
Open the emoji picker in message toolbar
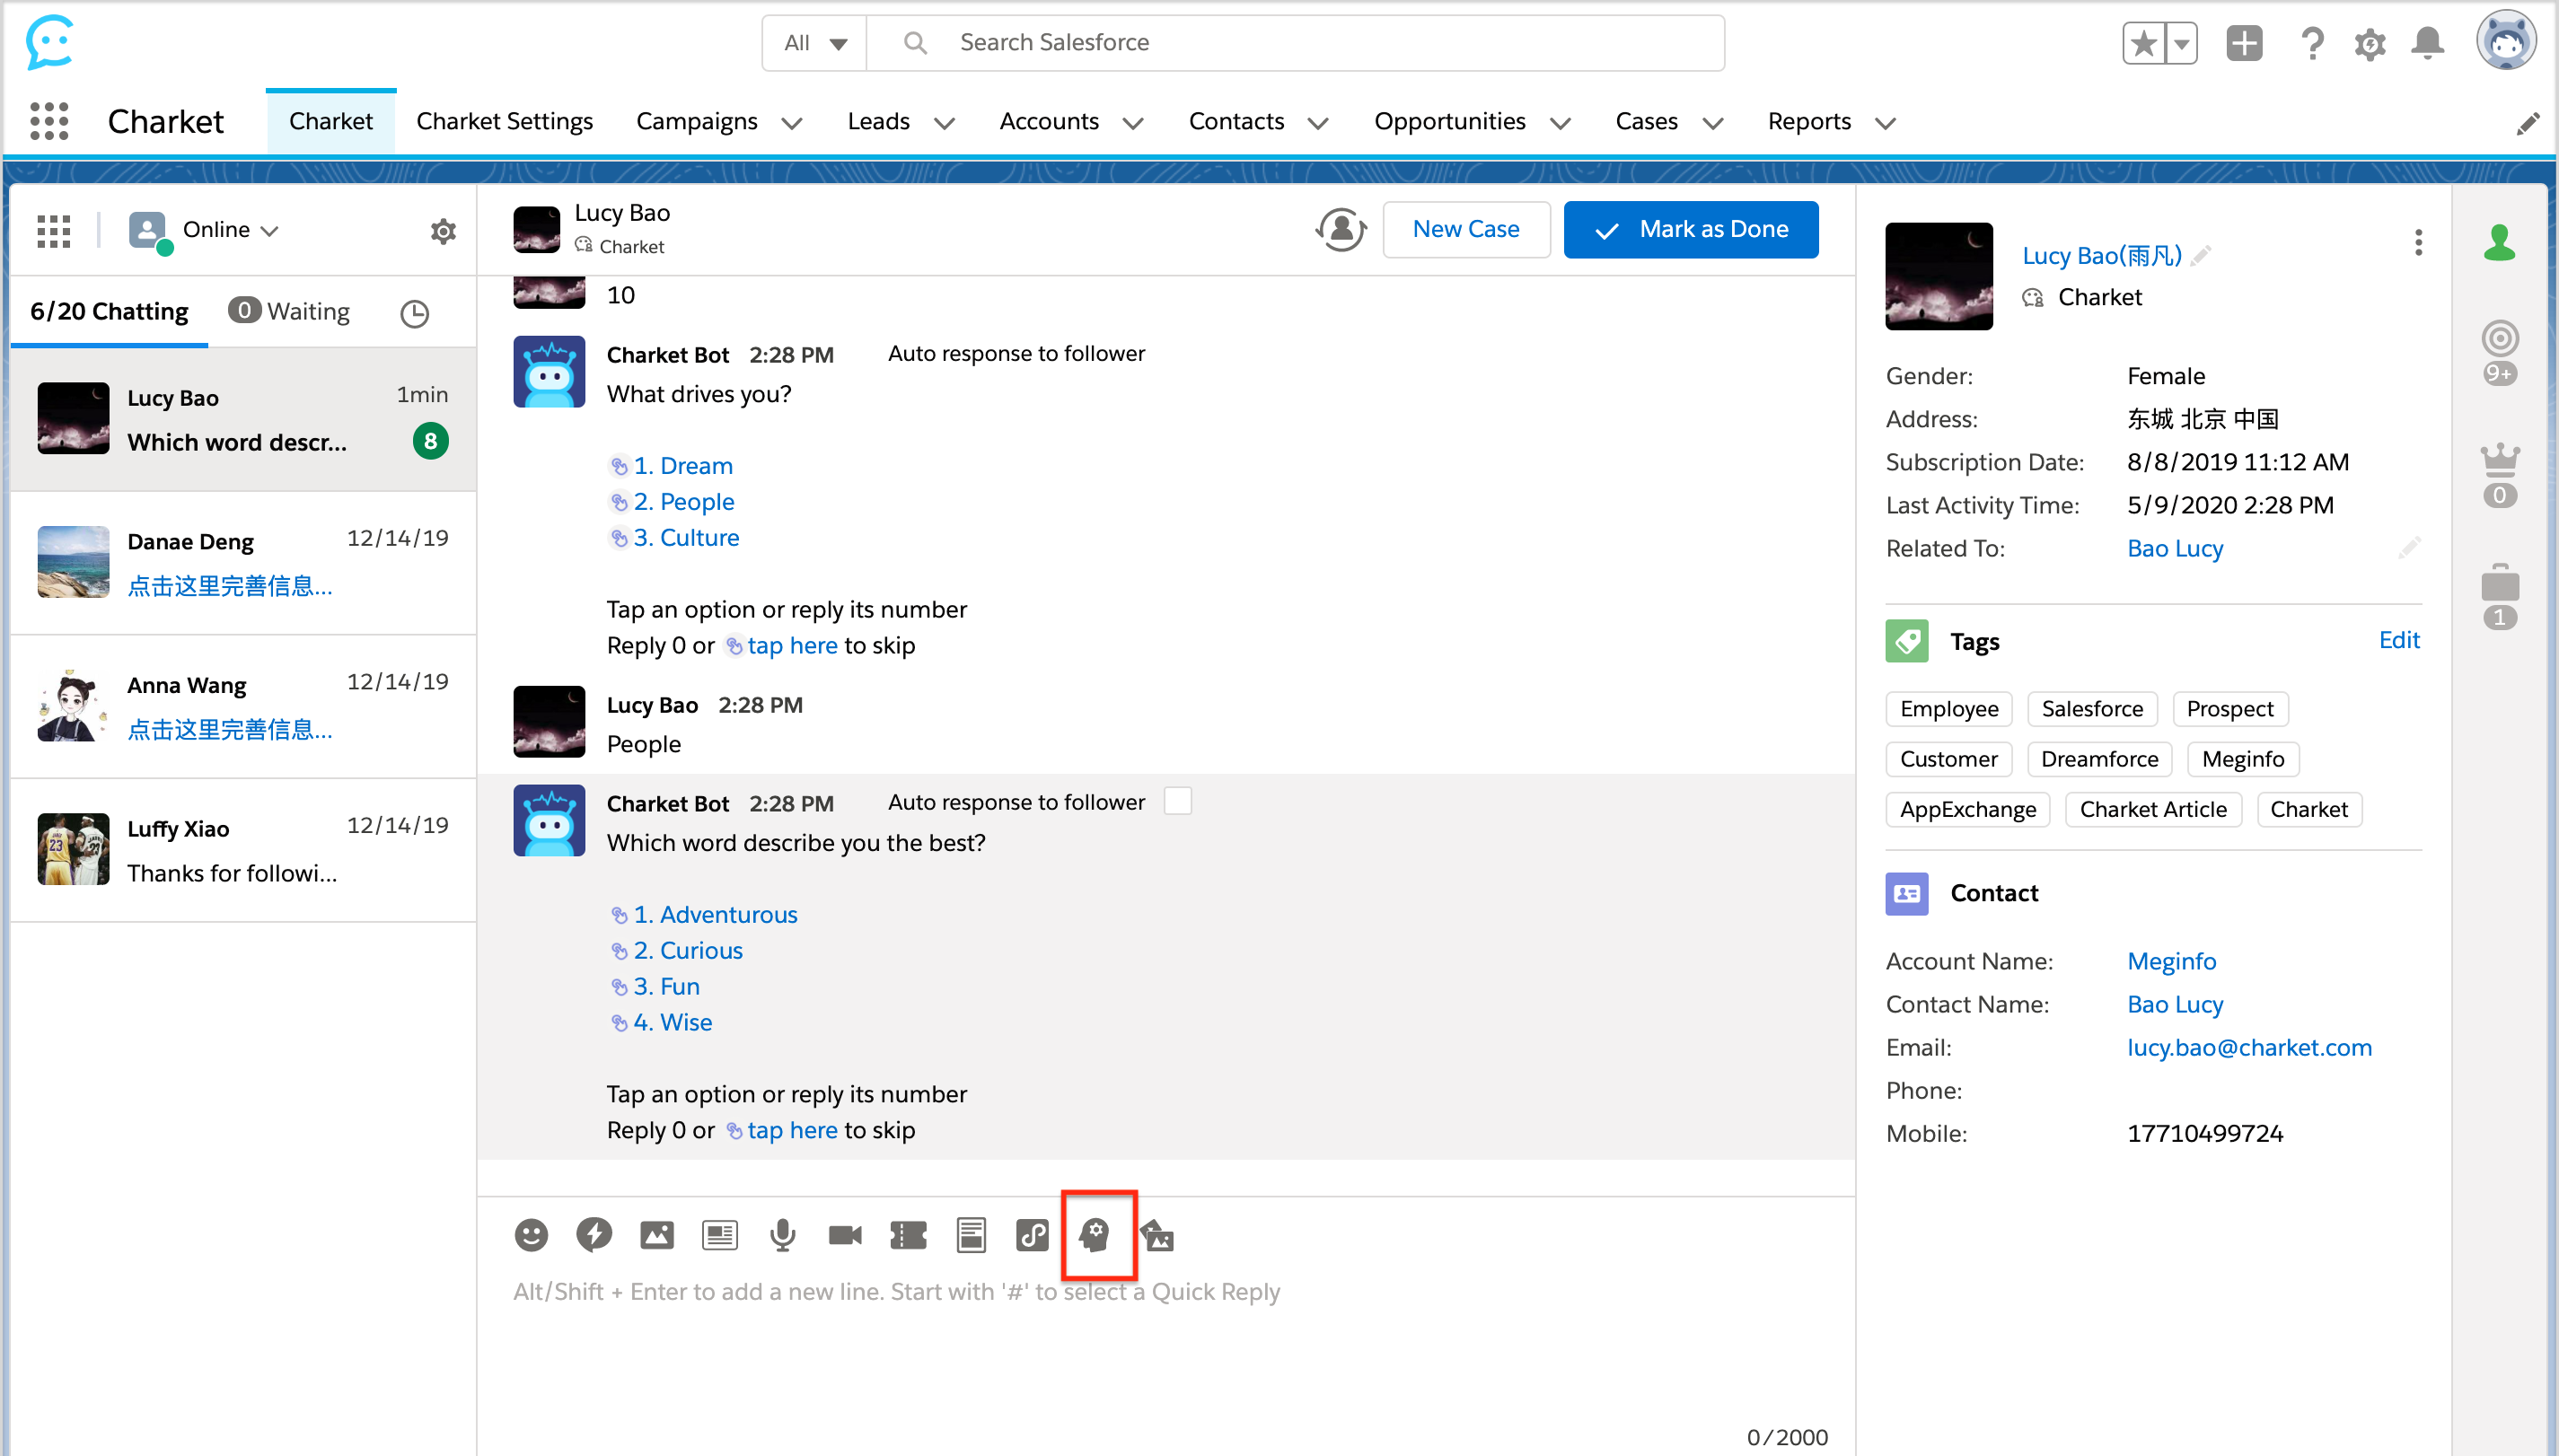531,1235
